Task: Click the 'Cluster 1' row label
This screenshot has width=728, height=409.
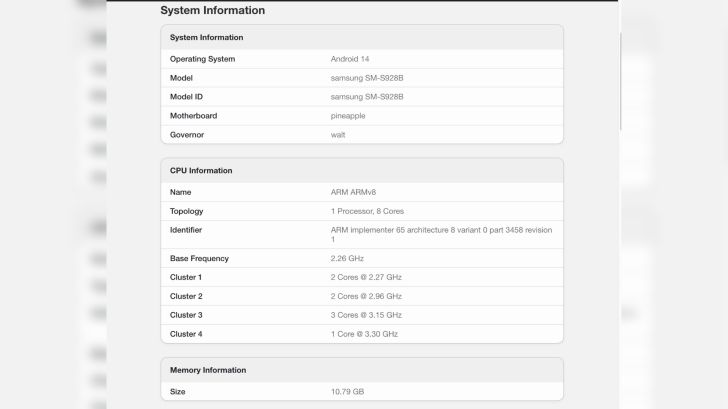Action: (x=186, y=277)
